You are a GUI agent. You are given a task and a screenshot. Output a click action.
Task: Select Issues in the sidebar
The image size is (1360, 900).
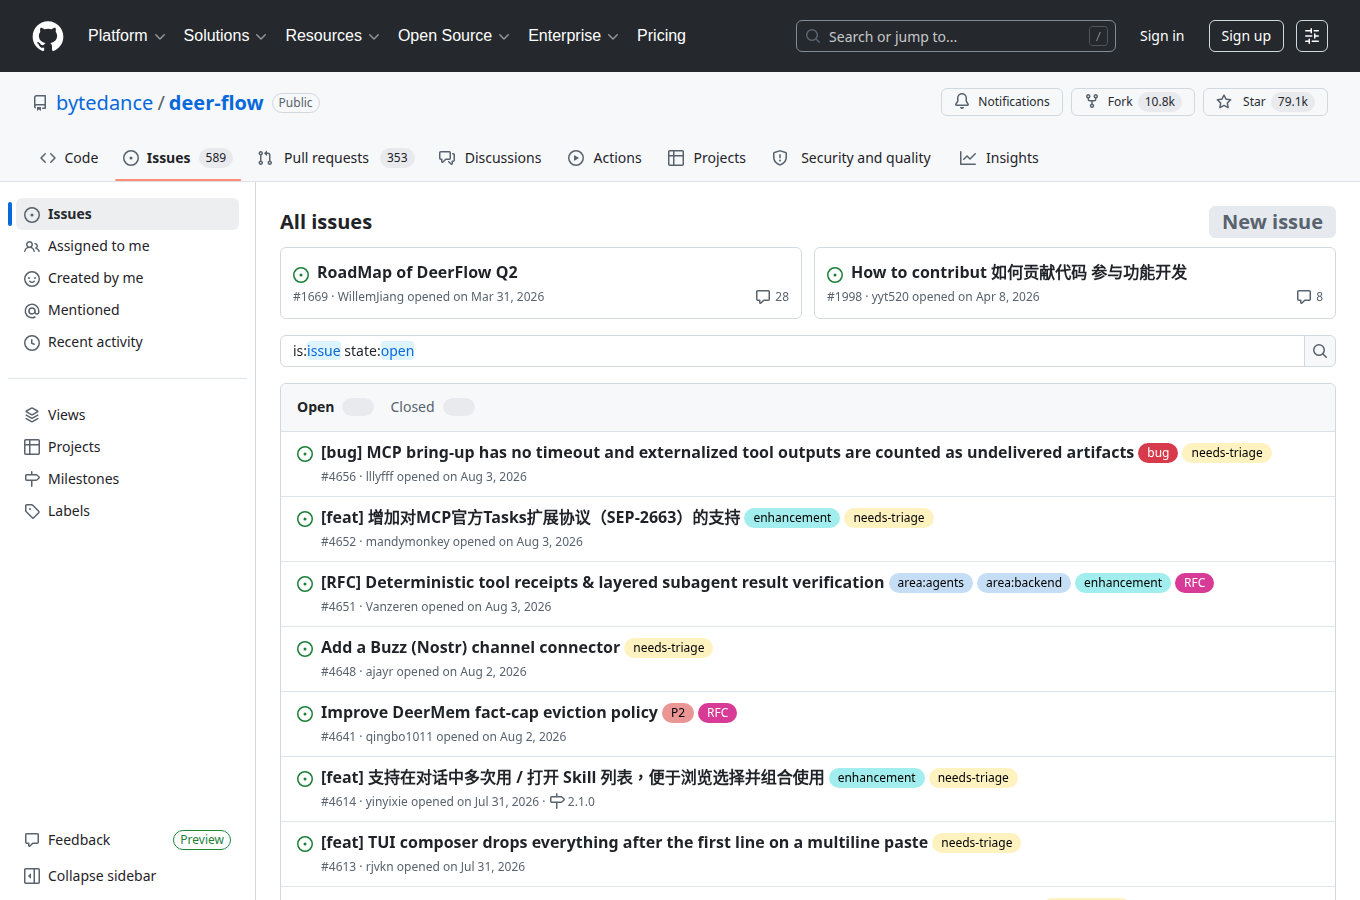click(127, 214)
